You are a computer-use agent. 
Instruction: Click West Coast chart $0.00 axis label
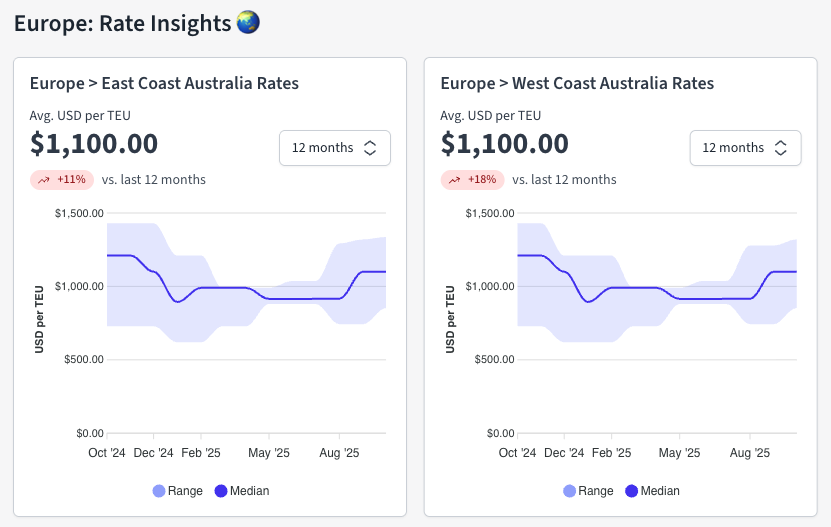pyautogui.click(x=501, y=434)
